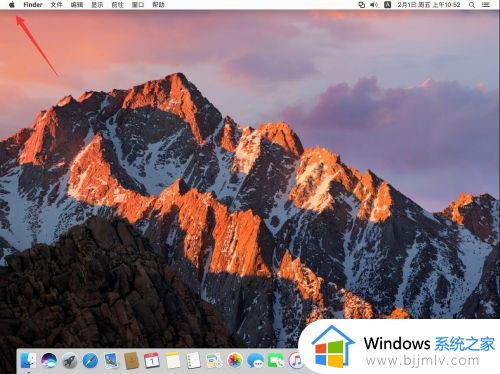Click the screen mirroring status icon

(362, 5)
